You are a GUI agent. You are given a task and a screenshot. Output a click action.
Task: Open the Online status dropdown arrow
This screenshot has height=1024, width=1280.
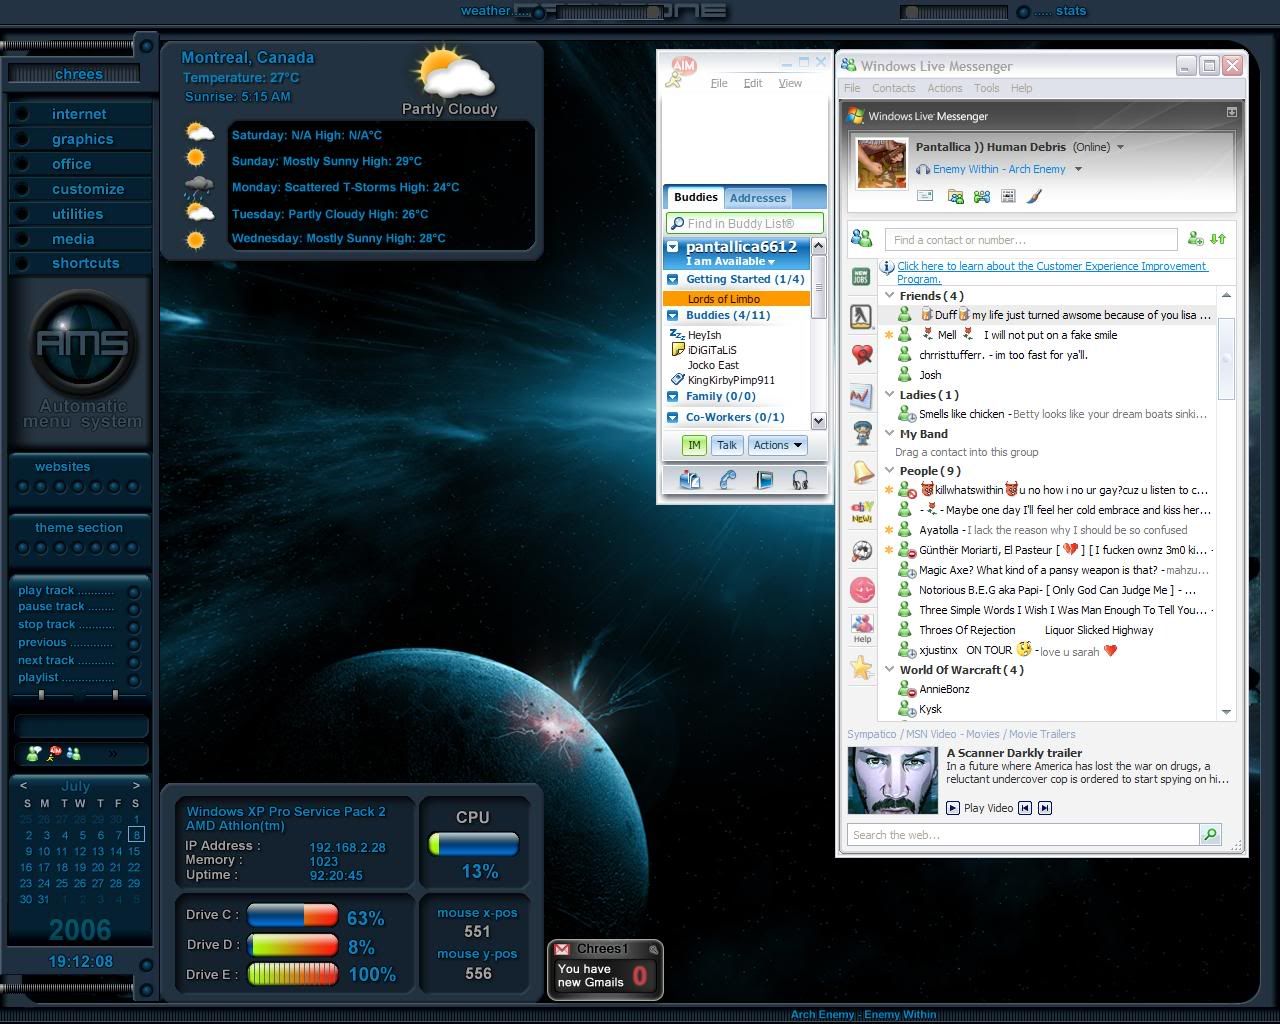[x=1120, y=147]
